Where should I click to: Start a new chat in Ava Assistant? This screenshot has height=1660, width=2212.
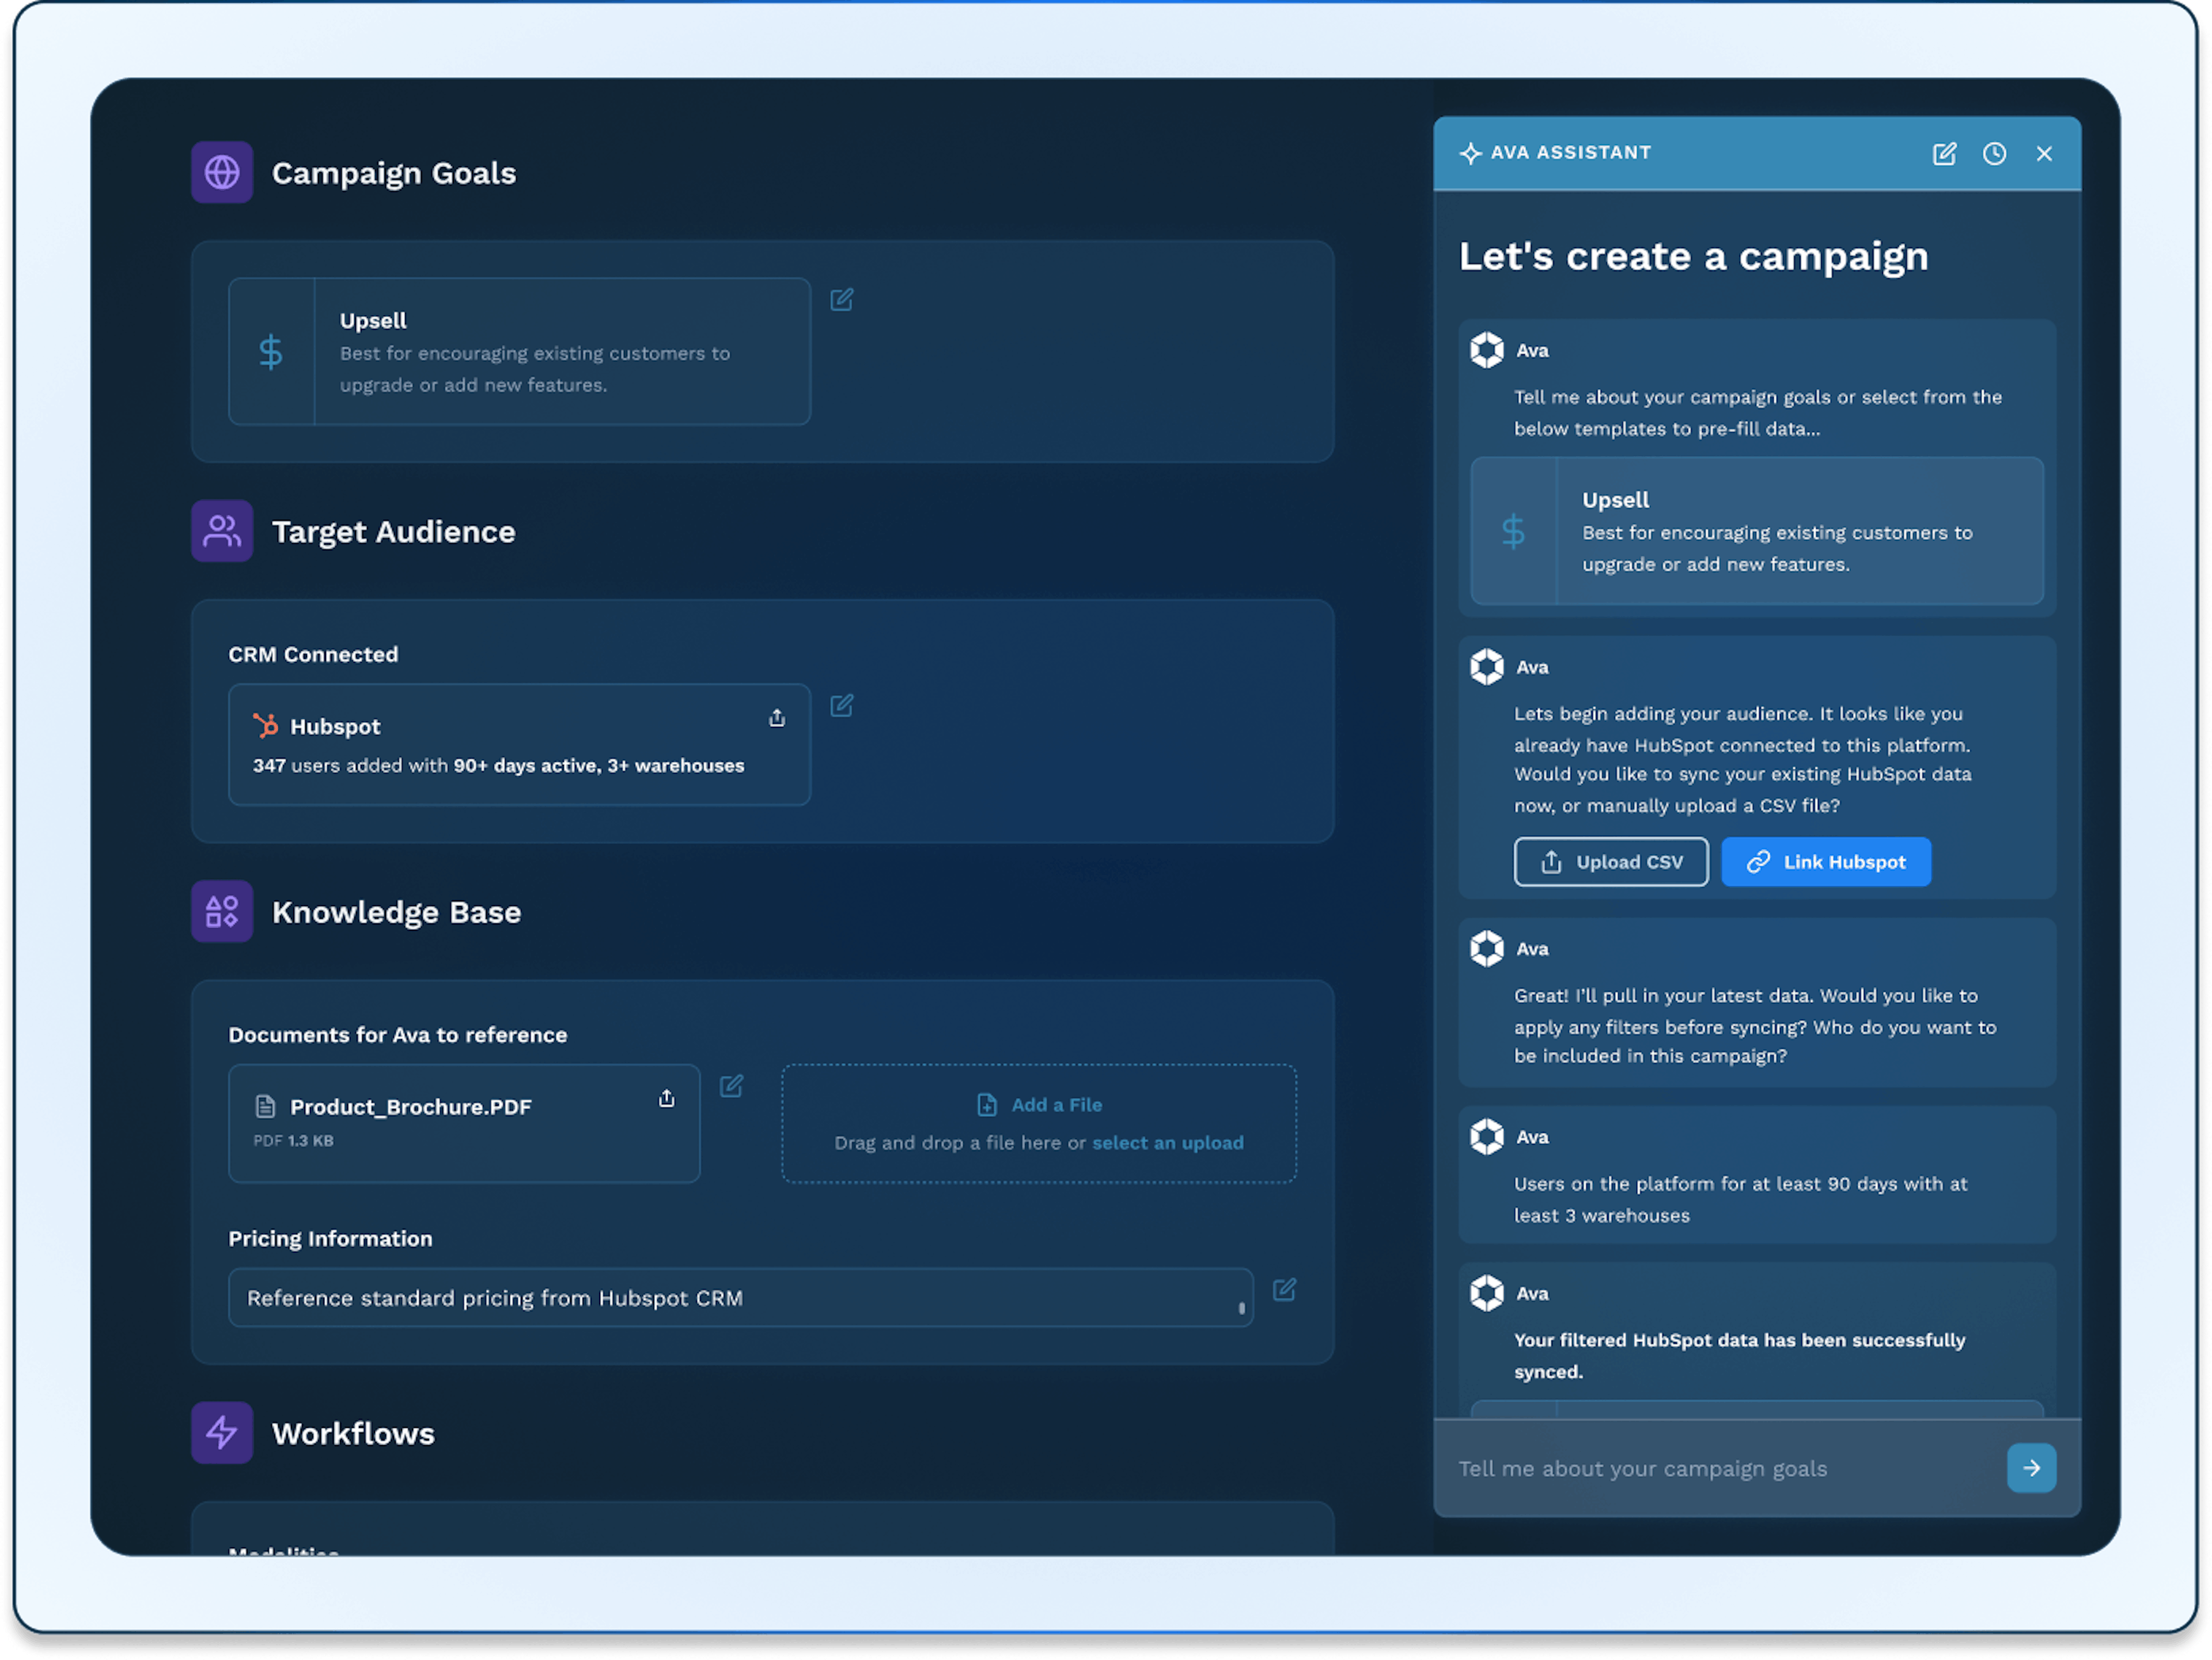tap(1945, 153)
